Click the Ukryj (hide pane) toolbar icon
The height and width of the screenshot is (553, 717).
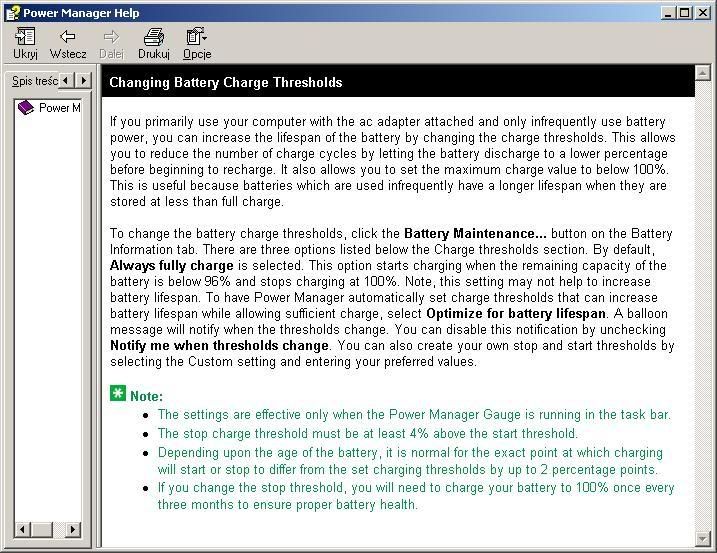click(x=25, y=38)
